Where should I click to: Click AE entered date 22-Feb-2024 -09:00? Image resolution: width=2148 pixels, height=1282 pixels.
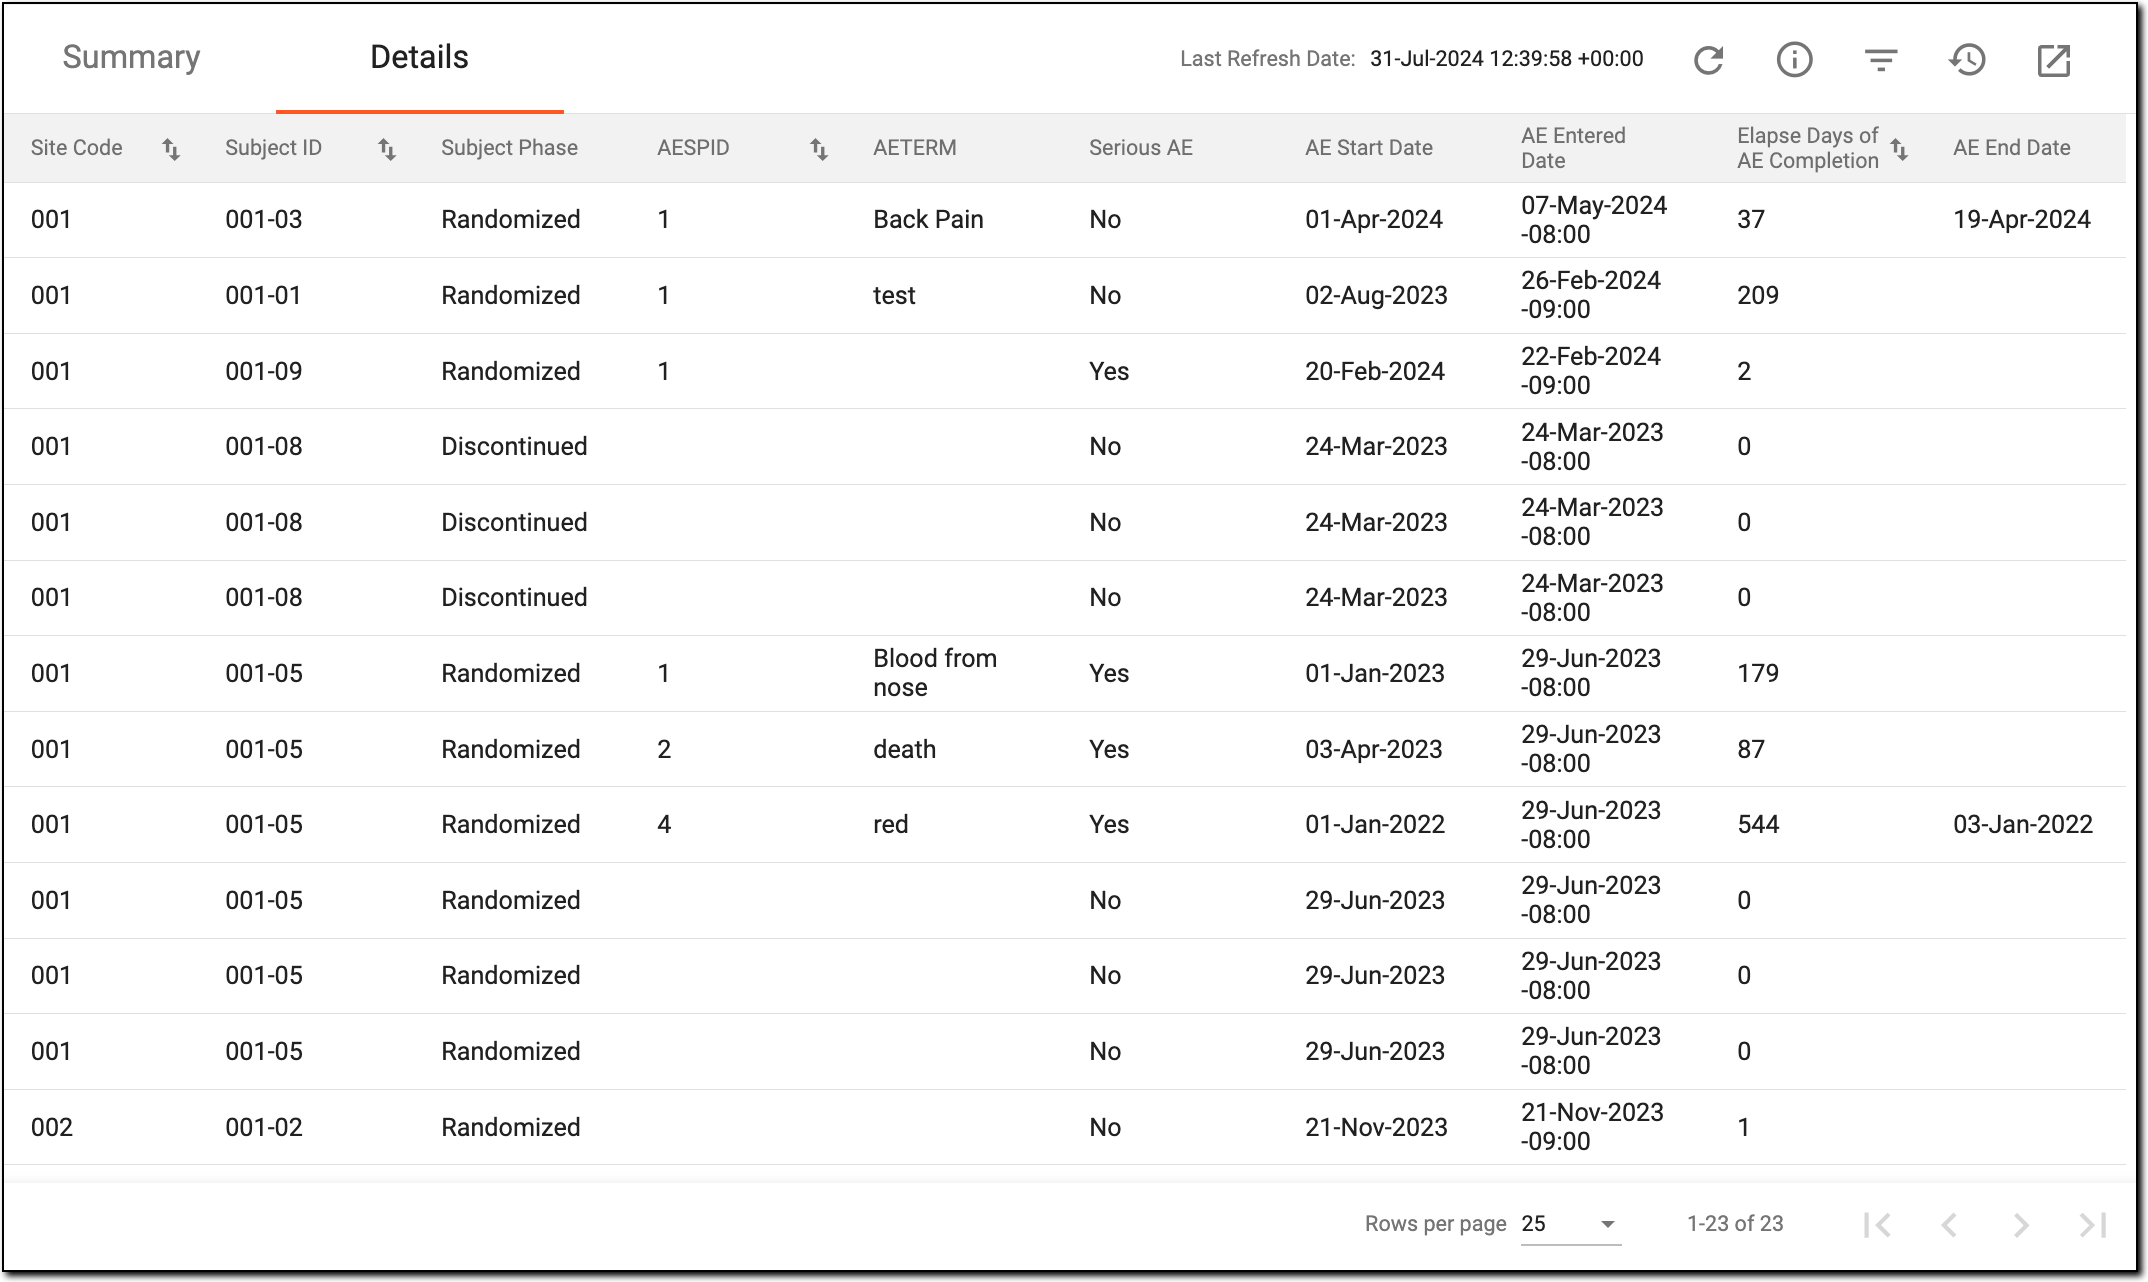tap(1591, 371)
